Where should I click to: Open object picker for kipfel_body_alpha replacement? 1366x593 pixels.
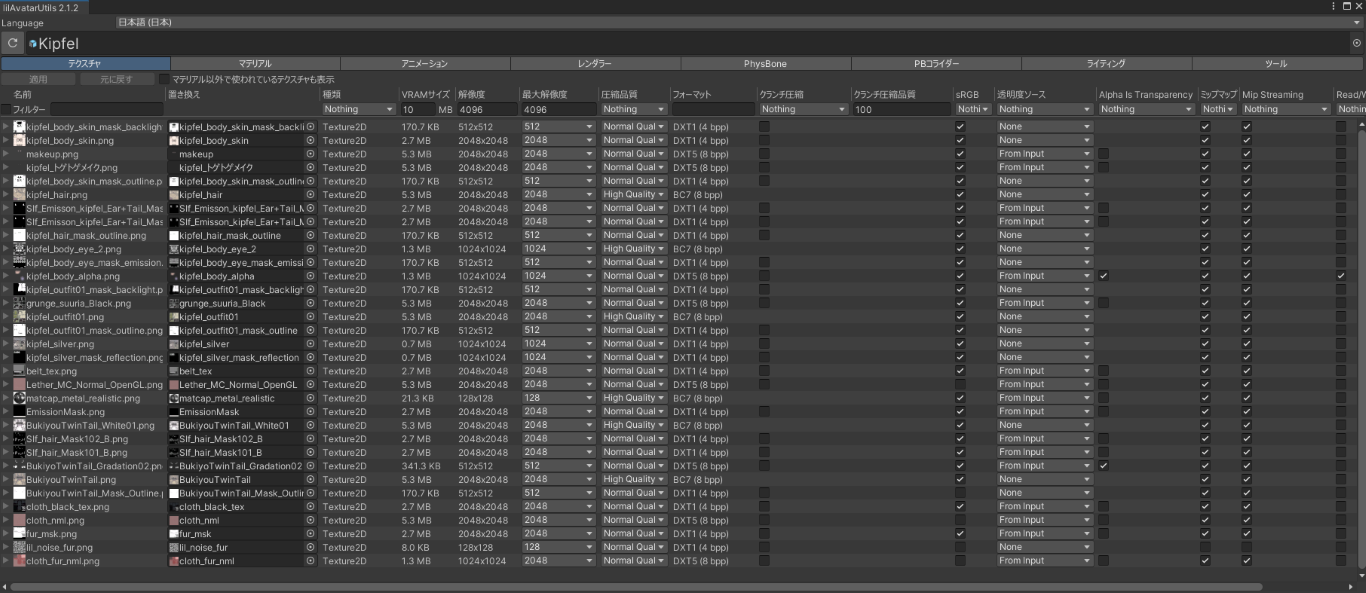[x=310, y=276]
